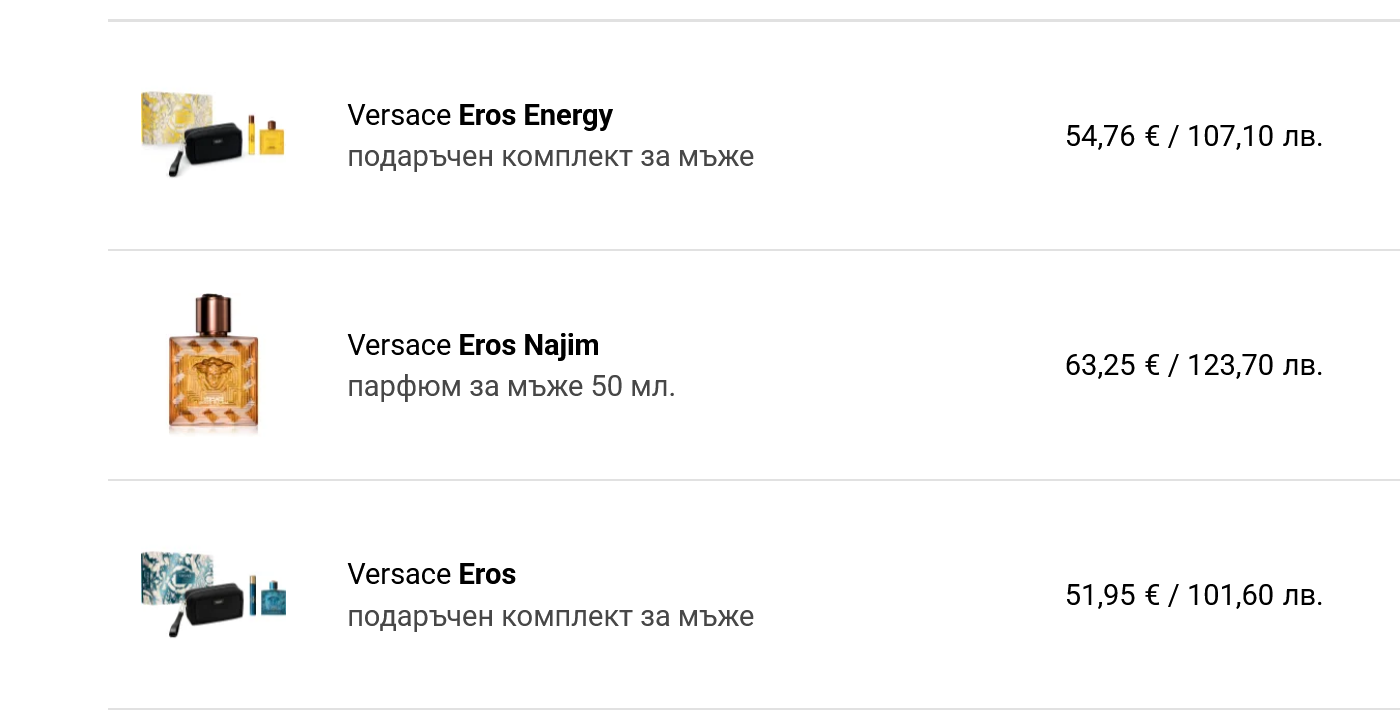Click the Versace brand text beside Eros Najim
The width and height of the screenshot is (1400, 728).
click(399, 345)
